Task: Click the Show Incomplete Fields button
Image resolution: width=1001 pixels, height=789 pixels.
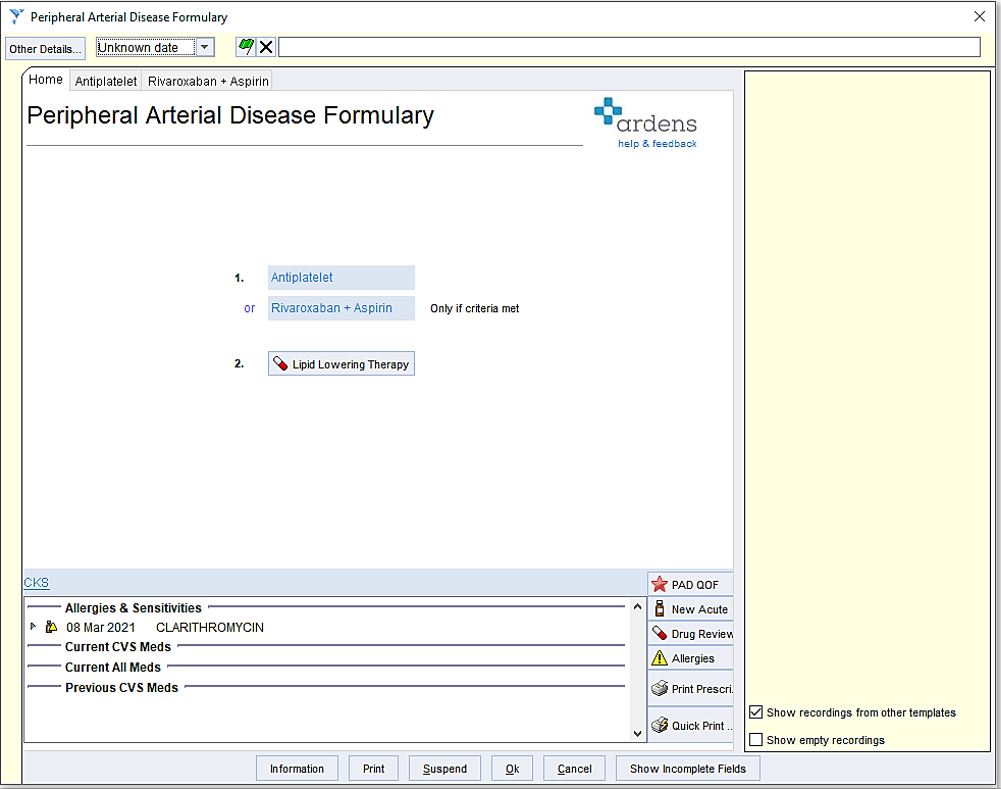Action: [x=687, y=768]
